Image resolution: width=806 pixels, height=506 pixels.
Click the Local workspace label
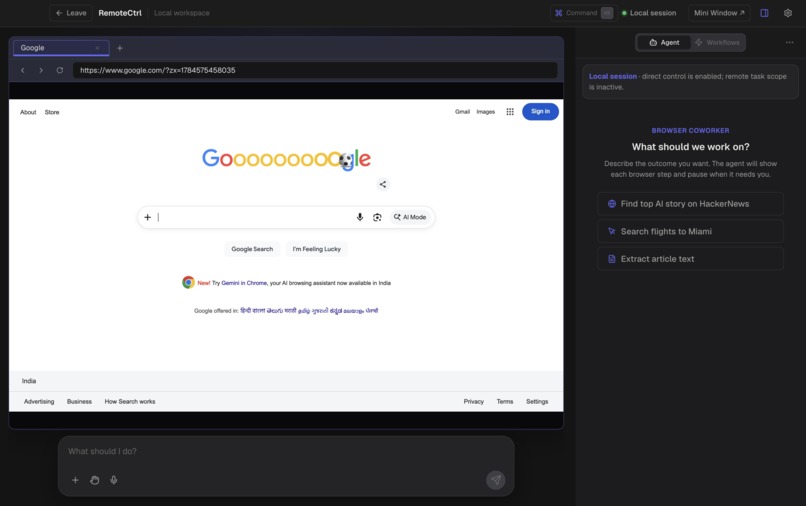click(181, 13)
